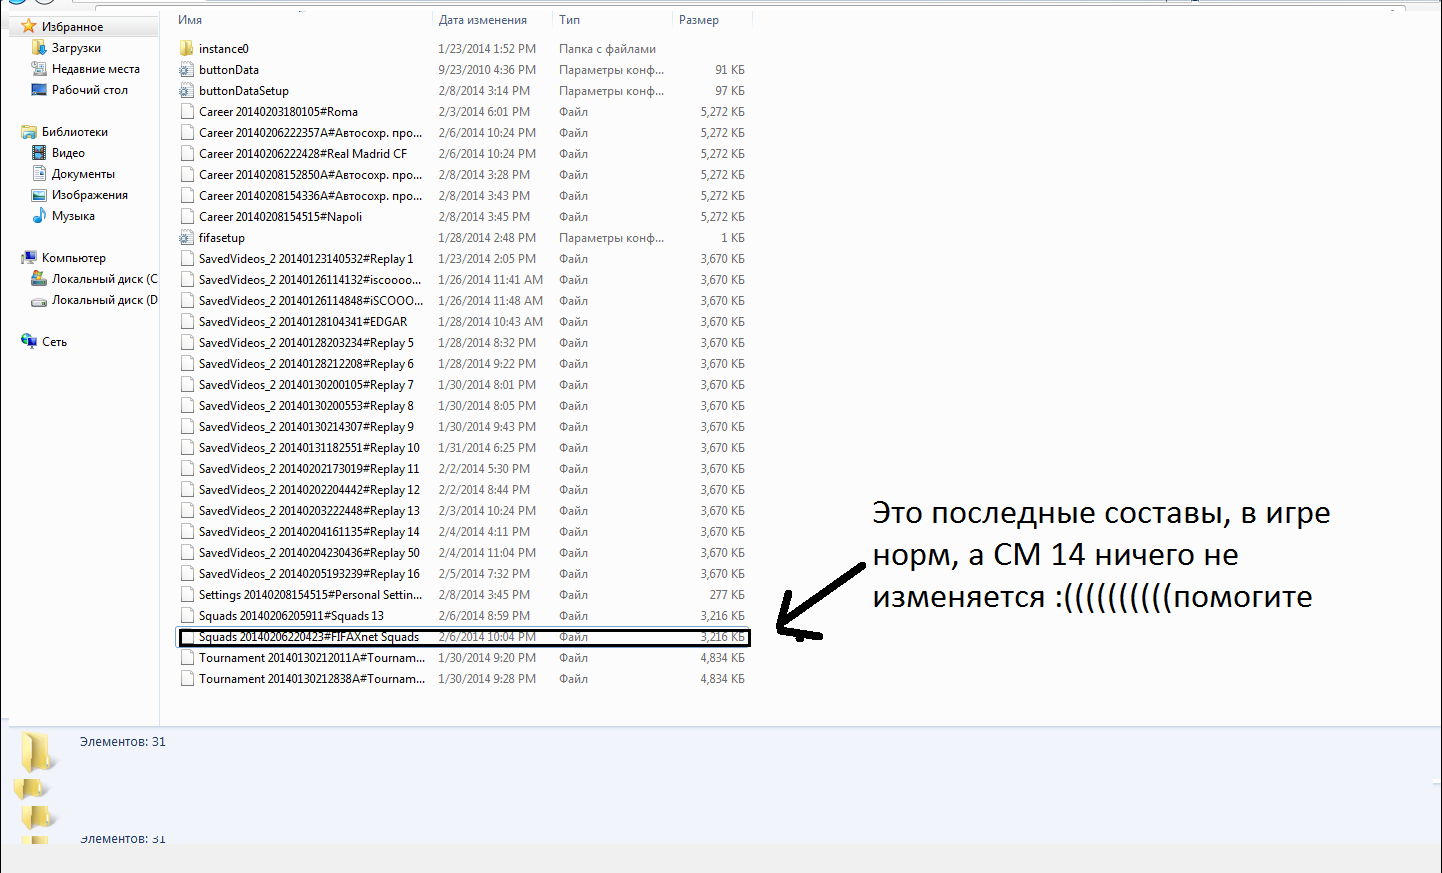The image size is (1442, 873).
Task: Open Недавние места in the sidebar
Action: click(96, 69)
